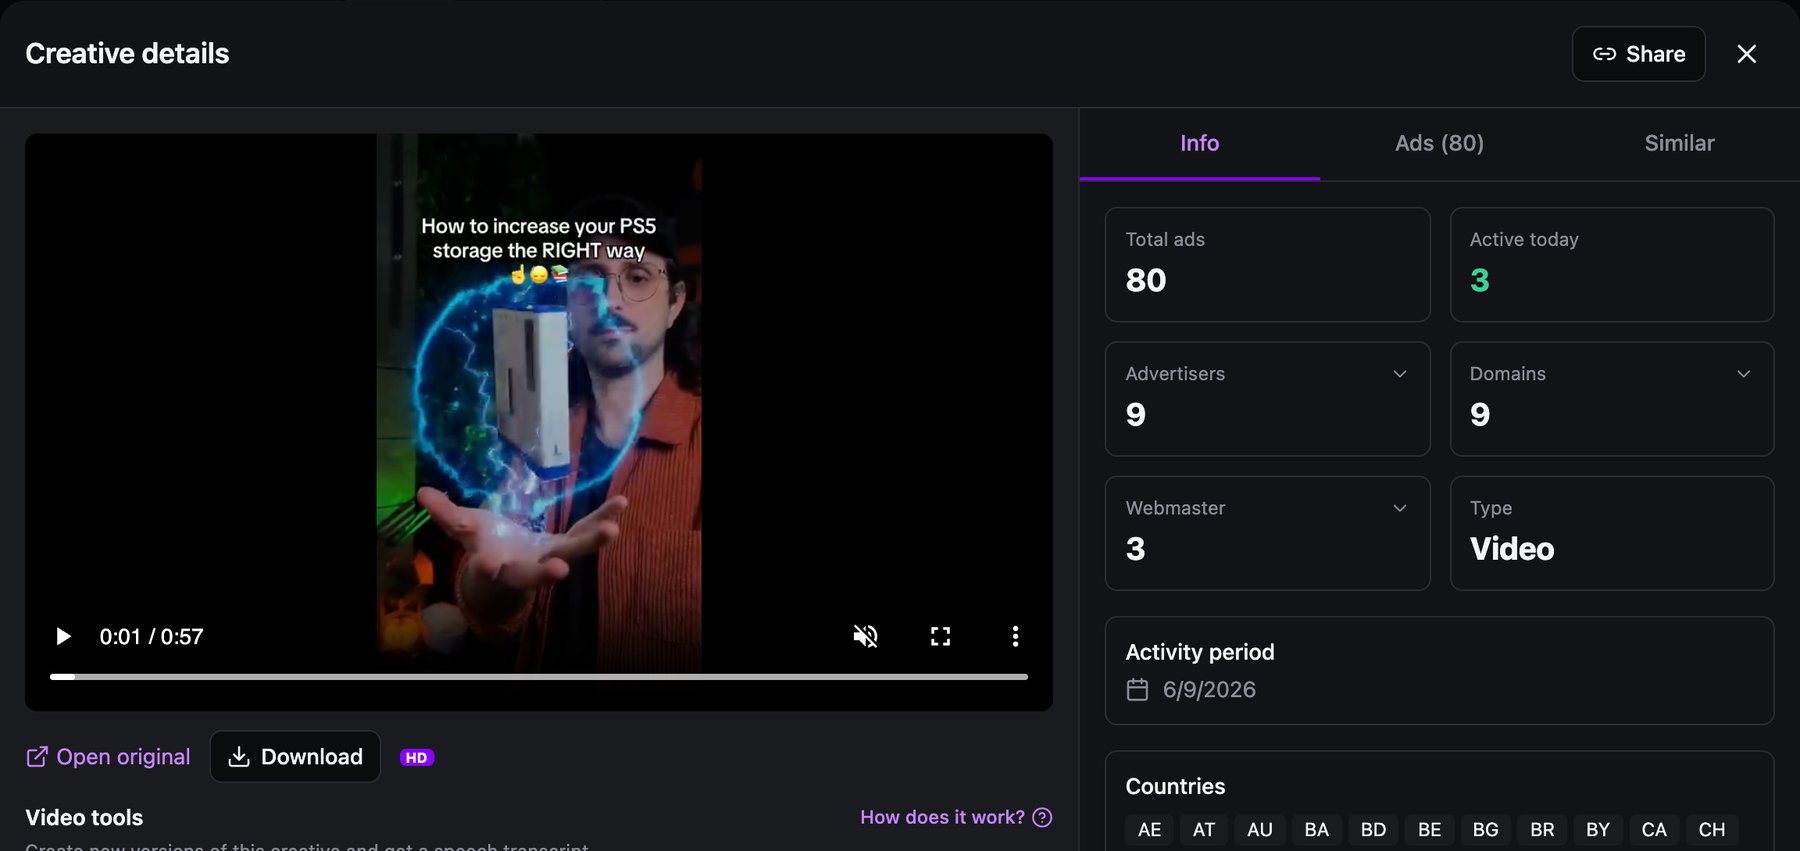Select the BG country tag
The width and height of the screenshot is (1800, 851).
(1486, 830)
